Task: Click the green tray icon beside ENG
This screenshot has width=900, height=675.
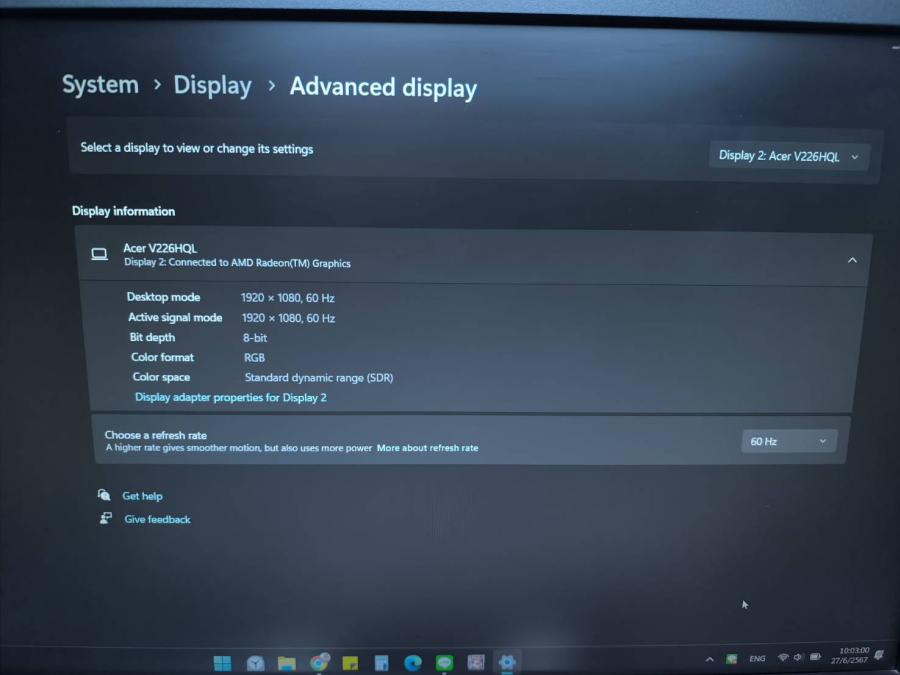Action: 731,659
